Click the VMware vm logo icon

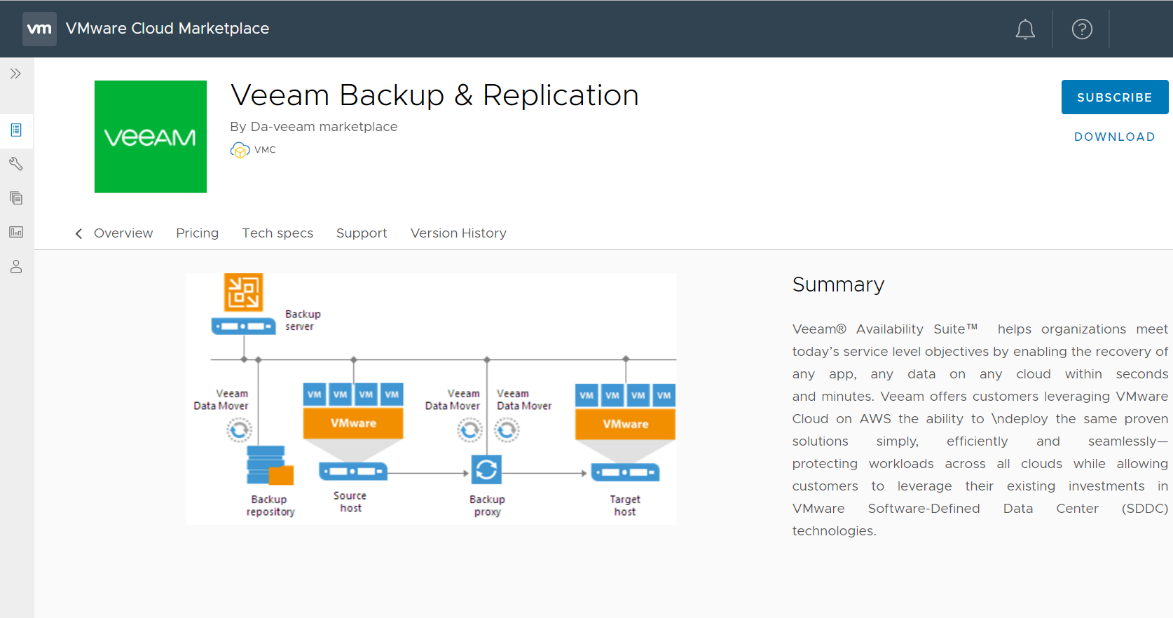39,29
